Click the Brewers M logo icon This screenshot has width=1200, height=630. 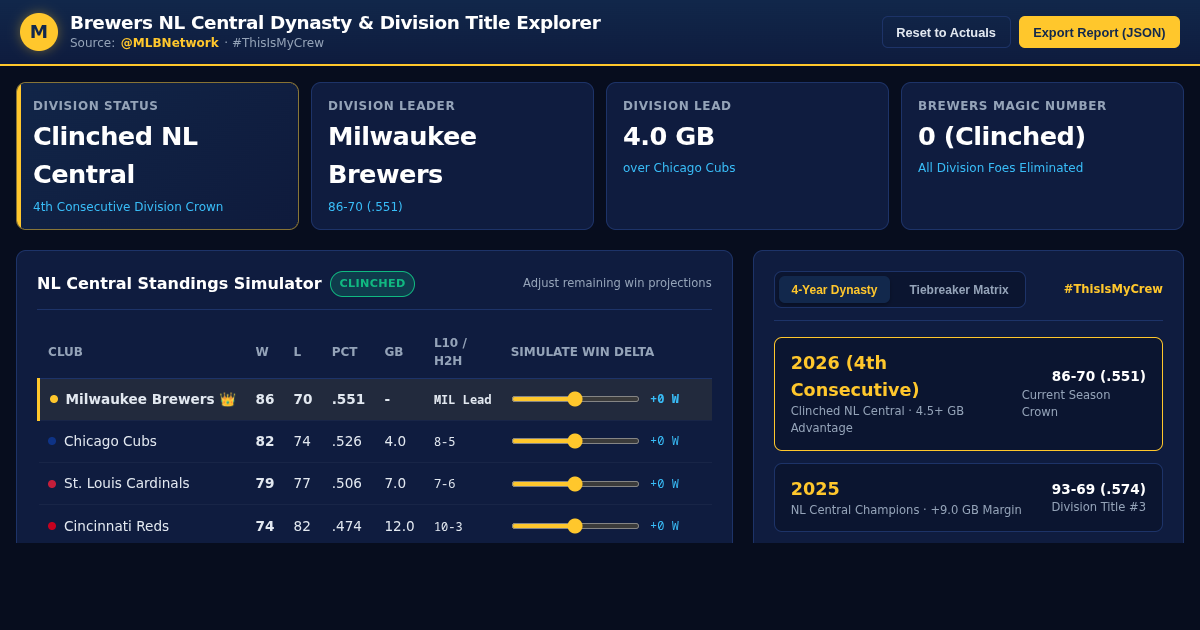[39, 32]
